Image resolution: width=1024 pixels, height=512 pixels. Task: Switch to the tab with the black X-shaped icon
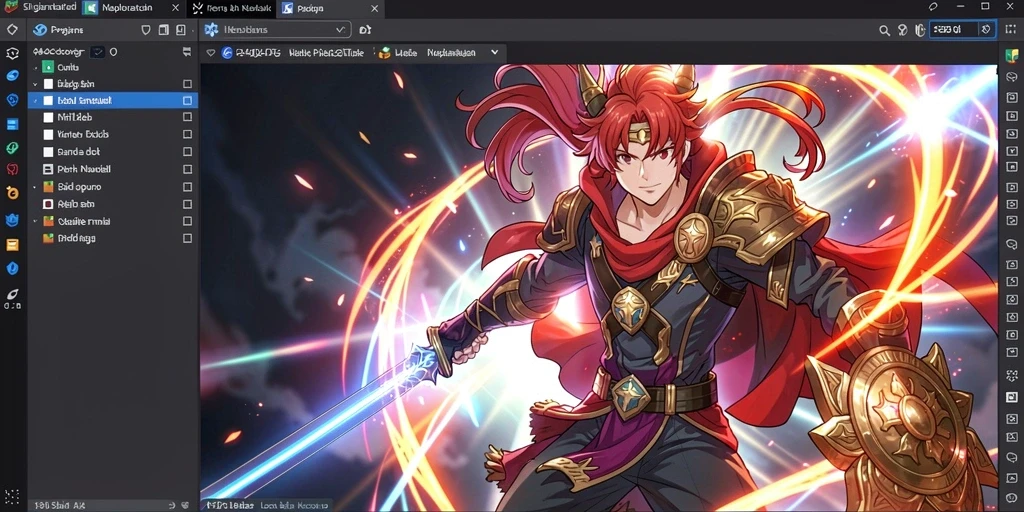click(230, 8)
